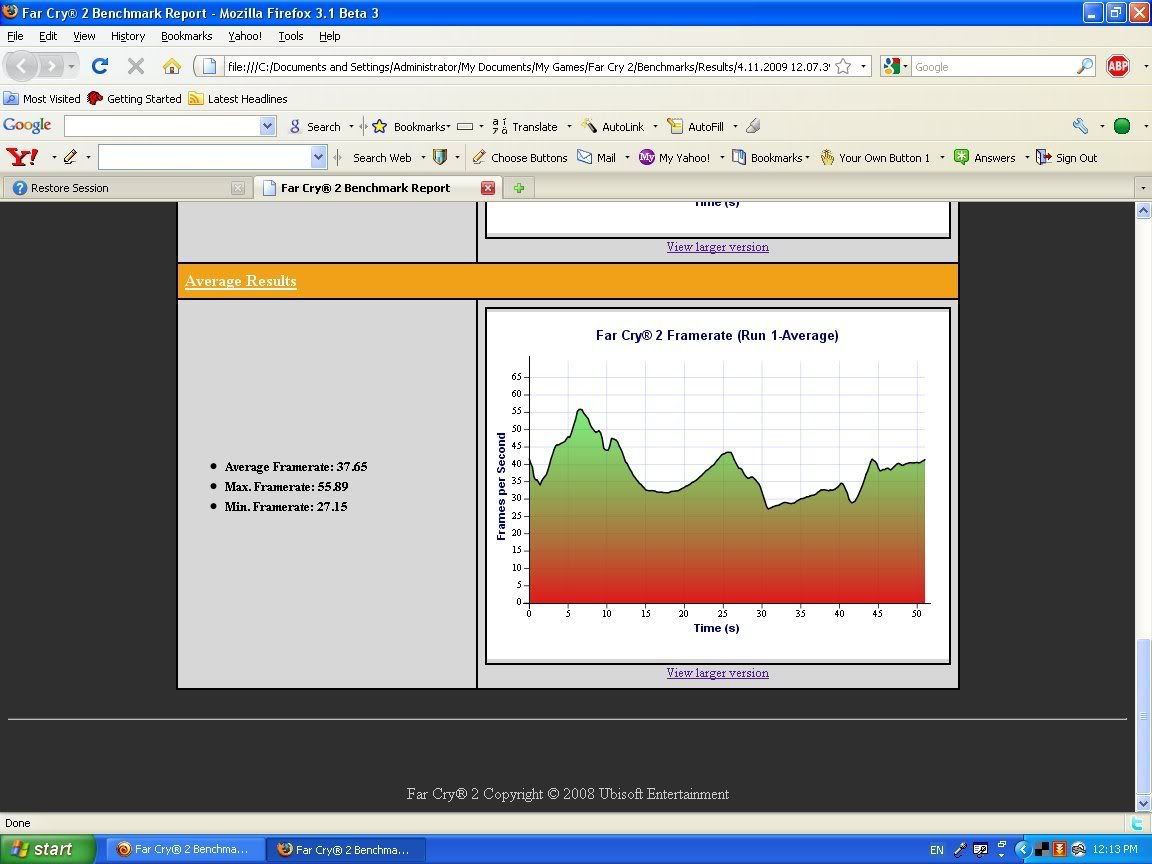The image size is (1152, 864).
Task: Open the History menu
Action: pyautogui.click(x=127, y=36)
